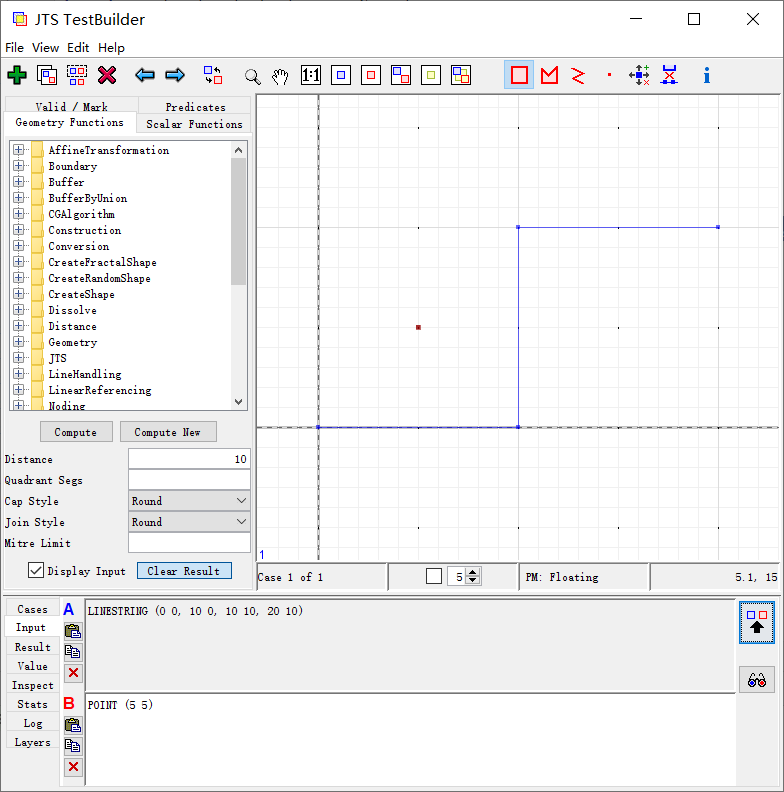Expand the Buffer folder node
The height and width of the screenshot is (792, 784).
click(x=19, y=182)
